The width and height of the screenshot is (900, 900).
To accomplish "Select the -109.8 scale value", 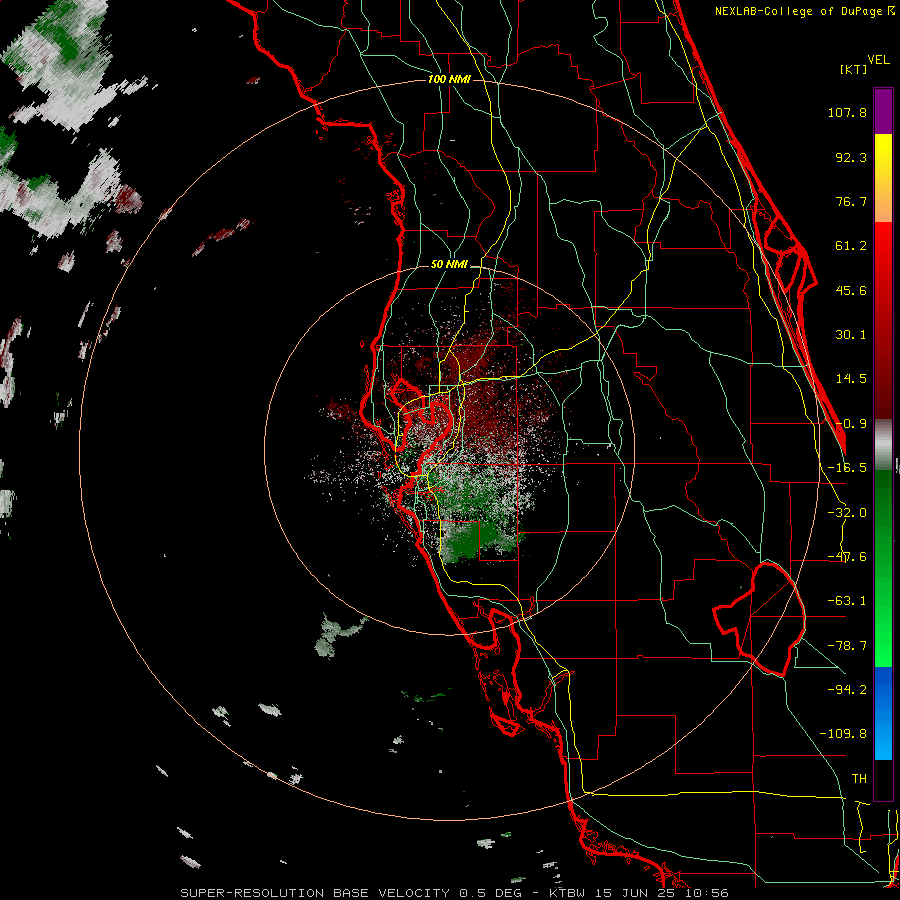I will pyautogui.click(x=843, y=734).
